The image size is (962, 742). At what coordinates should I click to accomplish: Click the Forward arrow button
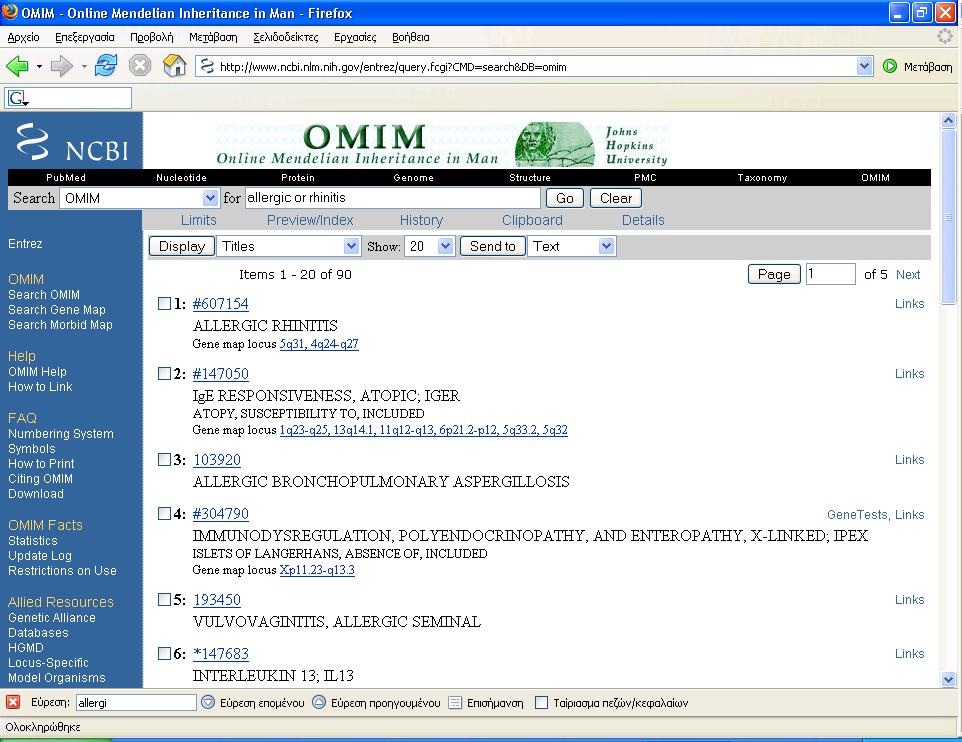pos(61,66)
